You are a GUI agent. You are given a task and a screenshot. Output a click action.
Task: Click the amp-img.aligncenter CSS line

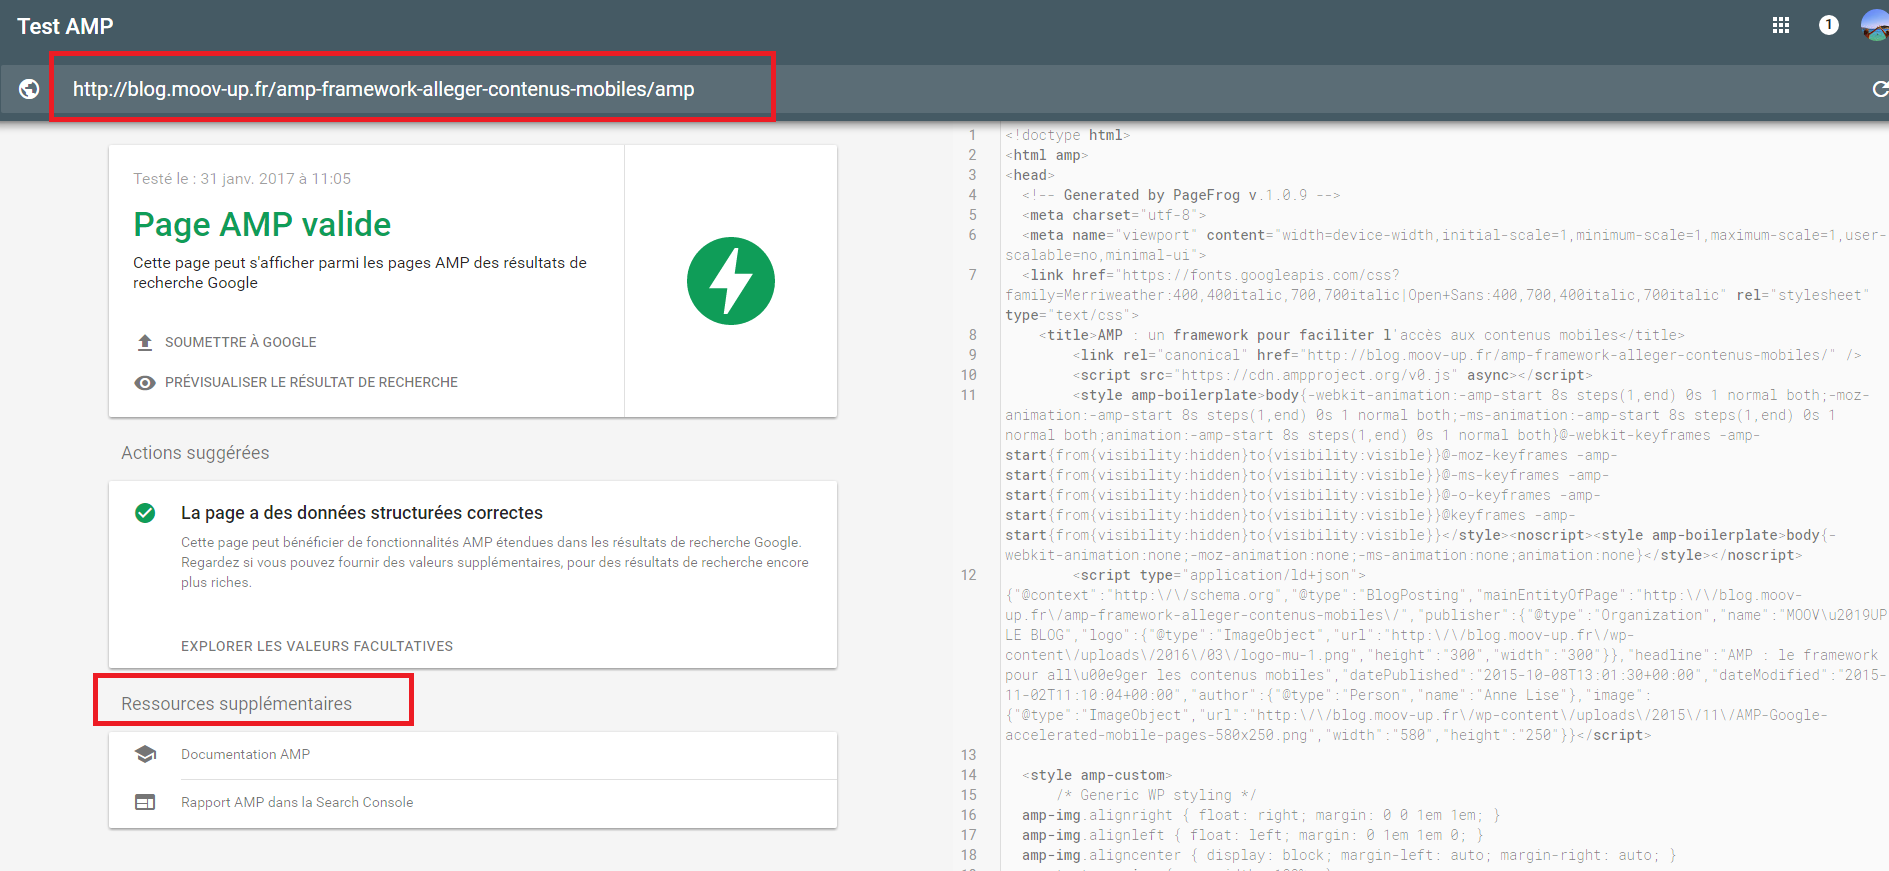coord(1349,855)
